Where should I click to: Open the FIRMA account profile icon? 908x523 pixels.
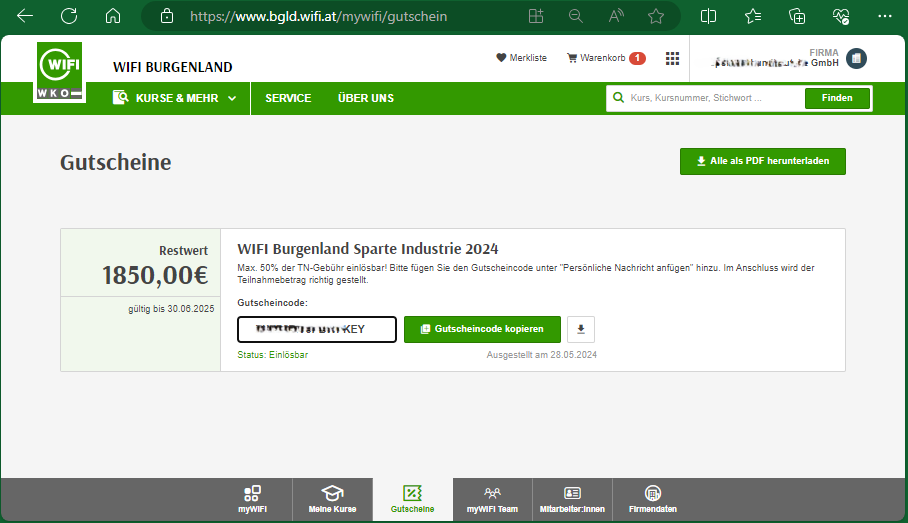point(856,58)
